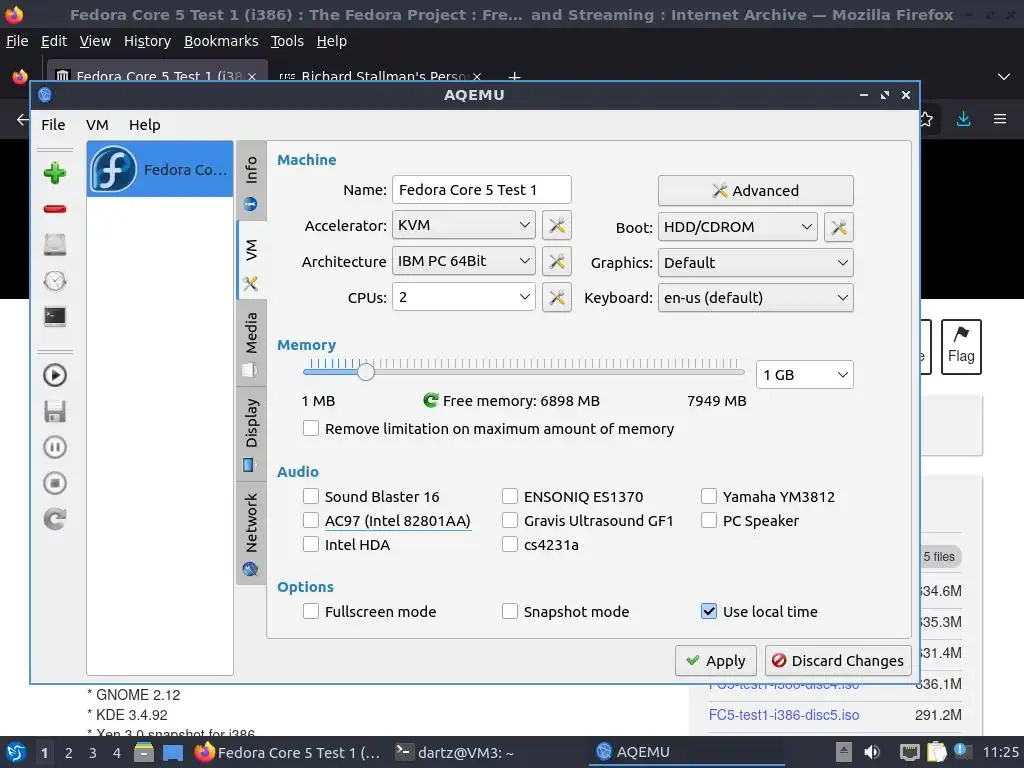This screenshot has height=768, width=1024.
Task: Open the Architecture IBM PC 64Bit dropdown
Action: (x=464, y=261)
